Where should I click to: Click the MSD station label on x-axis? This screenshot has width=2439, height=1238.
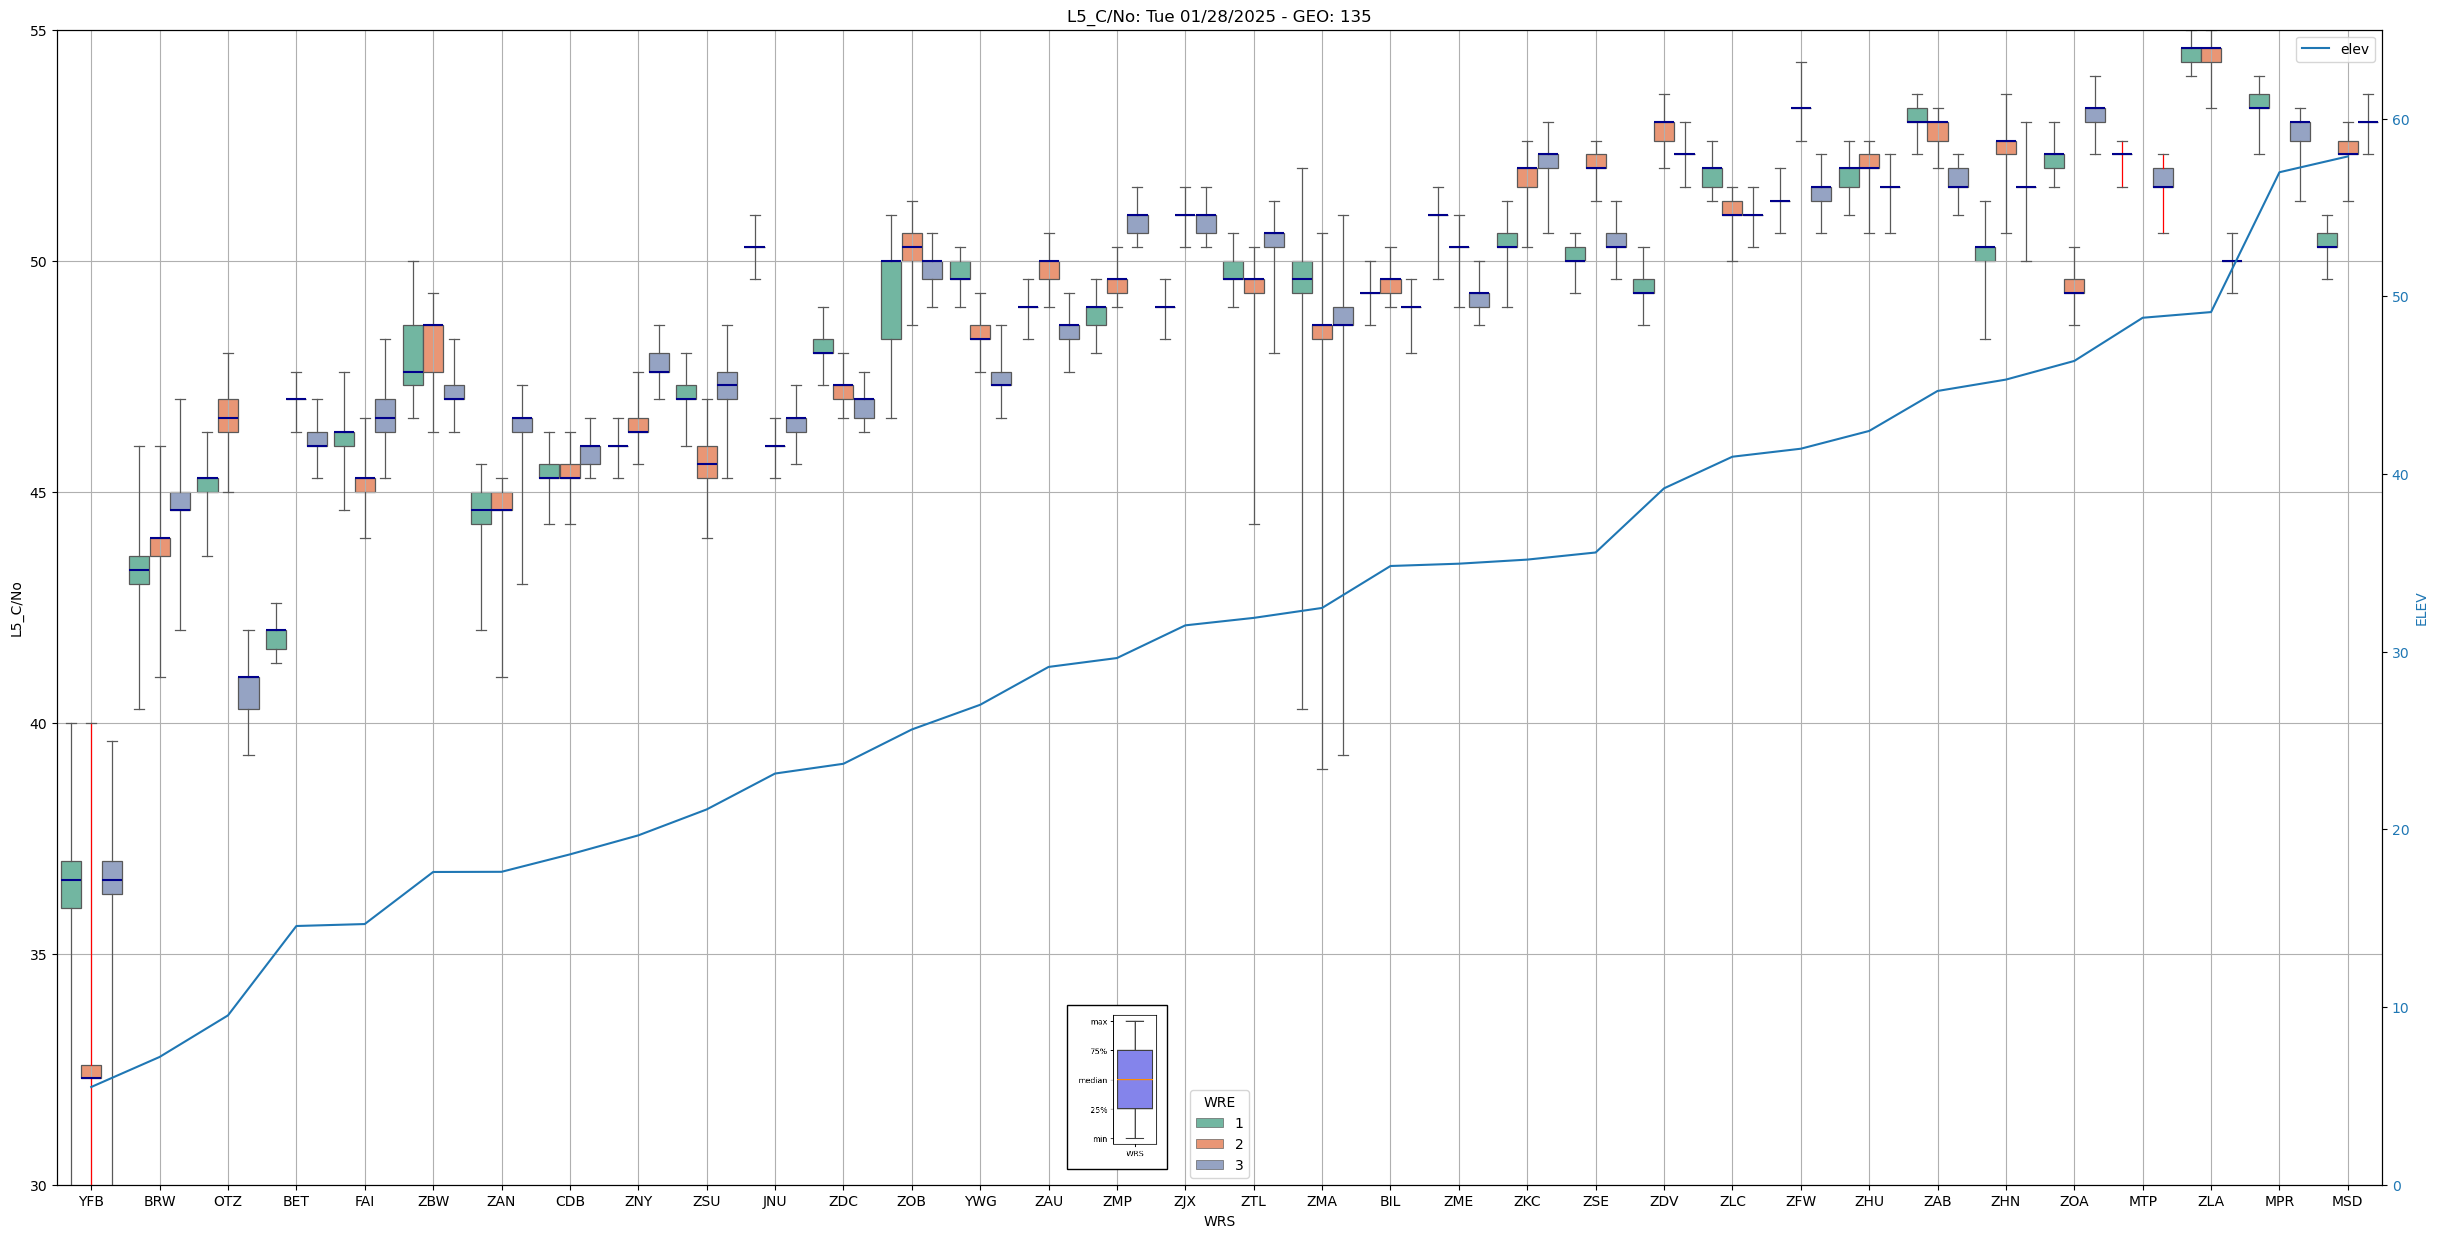coord(2347,1201)
